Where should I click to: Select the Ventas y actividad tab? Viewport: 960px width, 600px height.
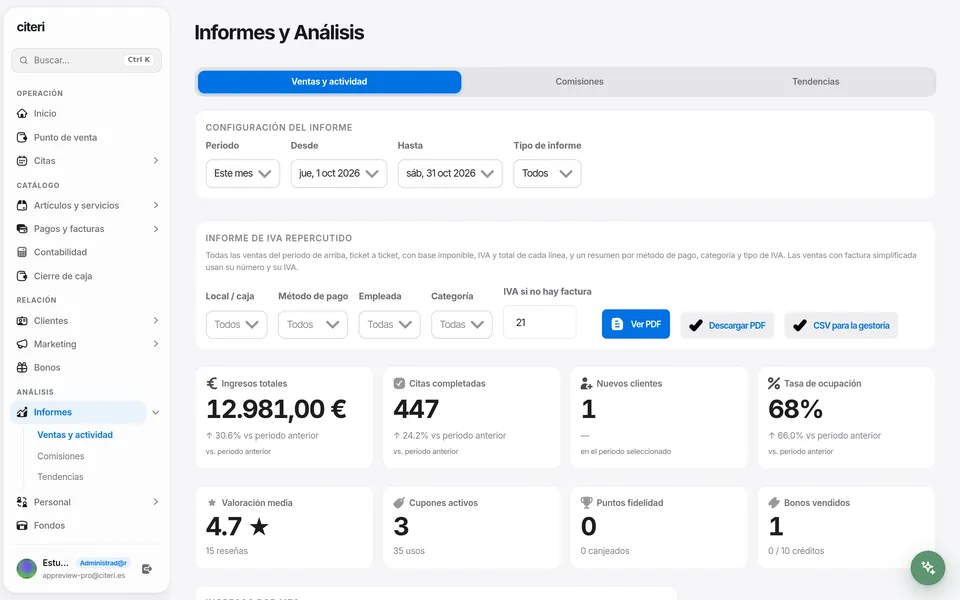(x=329, y=82)
